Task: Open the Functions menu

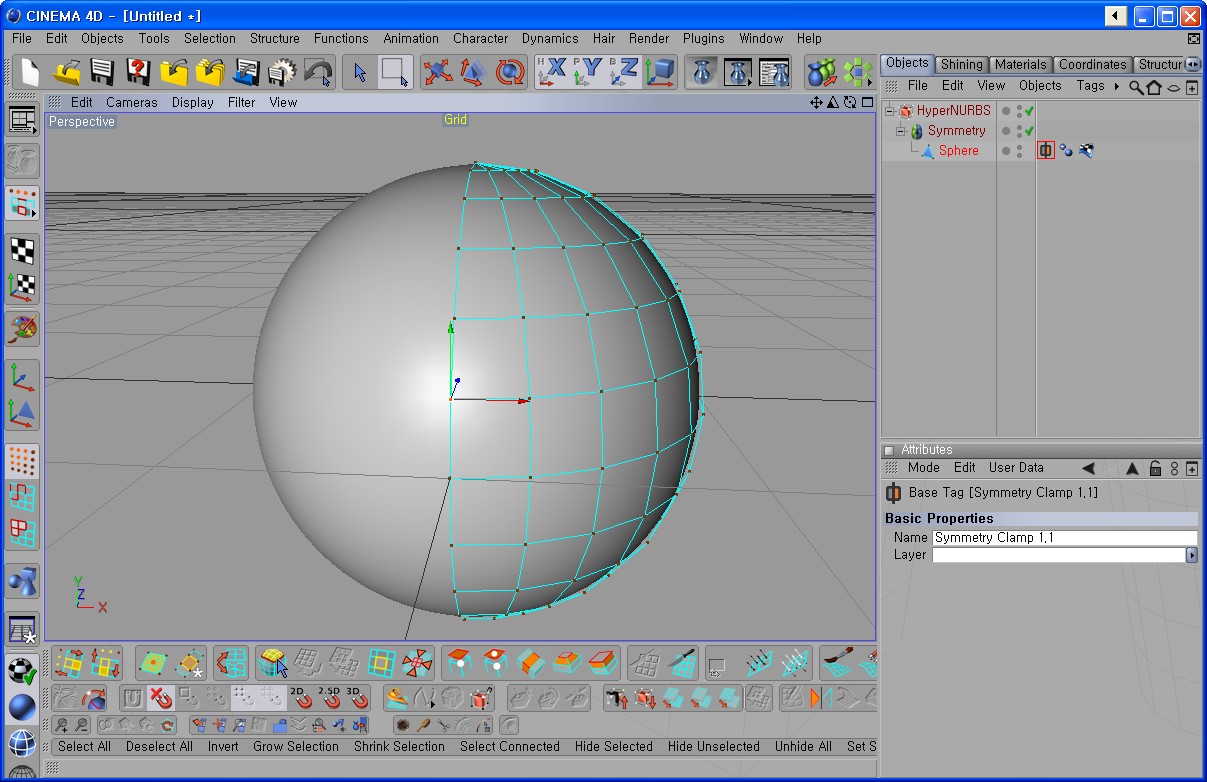Action: (341, 38)
